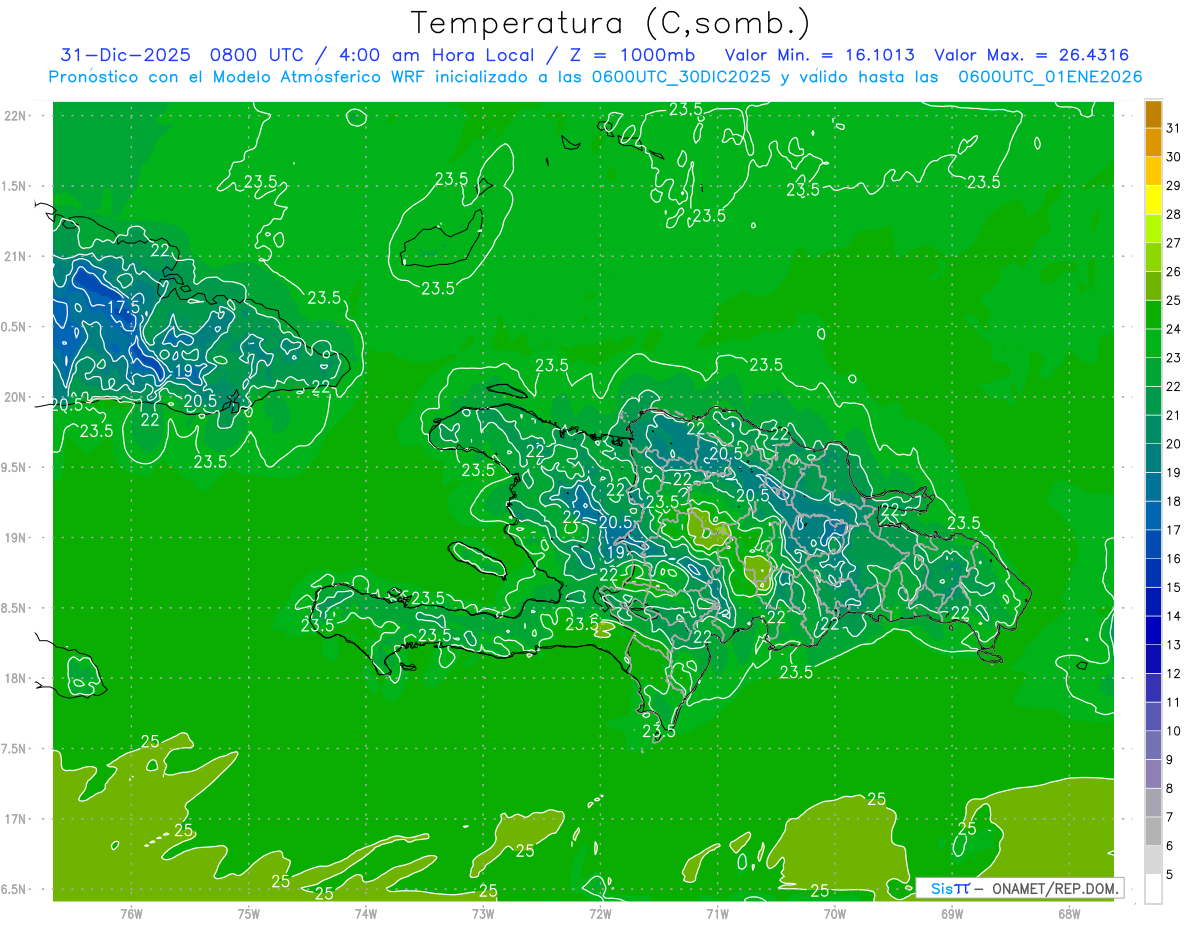Click the '6.5N' latitude axis label

pos(15,889)
